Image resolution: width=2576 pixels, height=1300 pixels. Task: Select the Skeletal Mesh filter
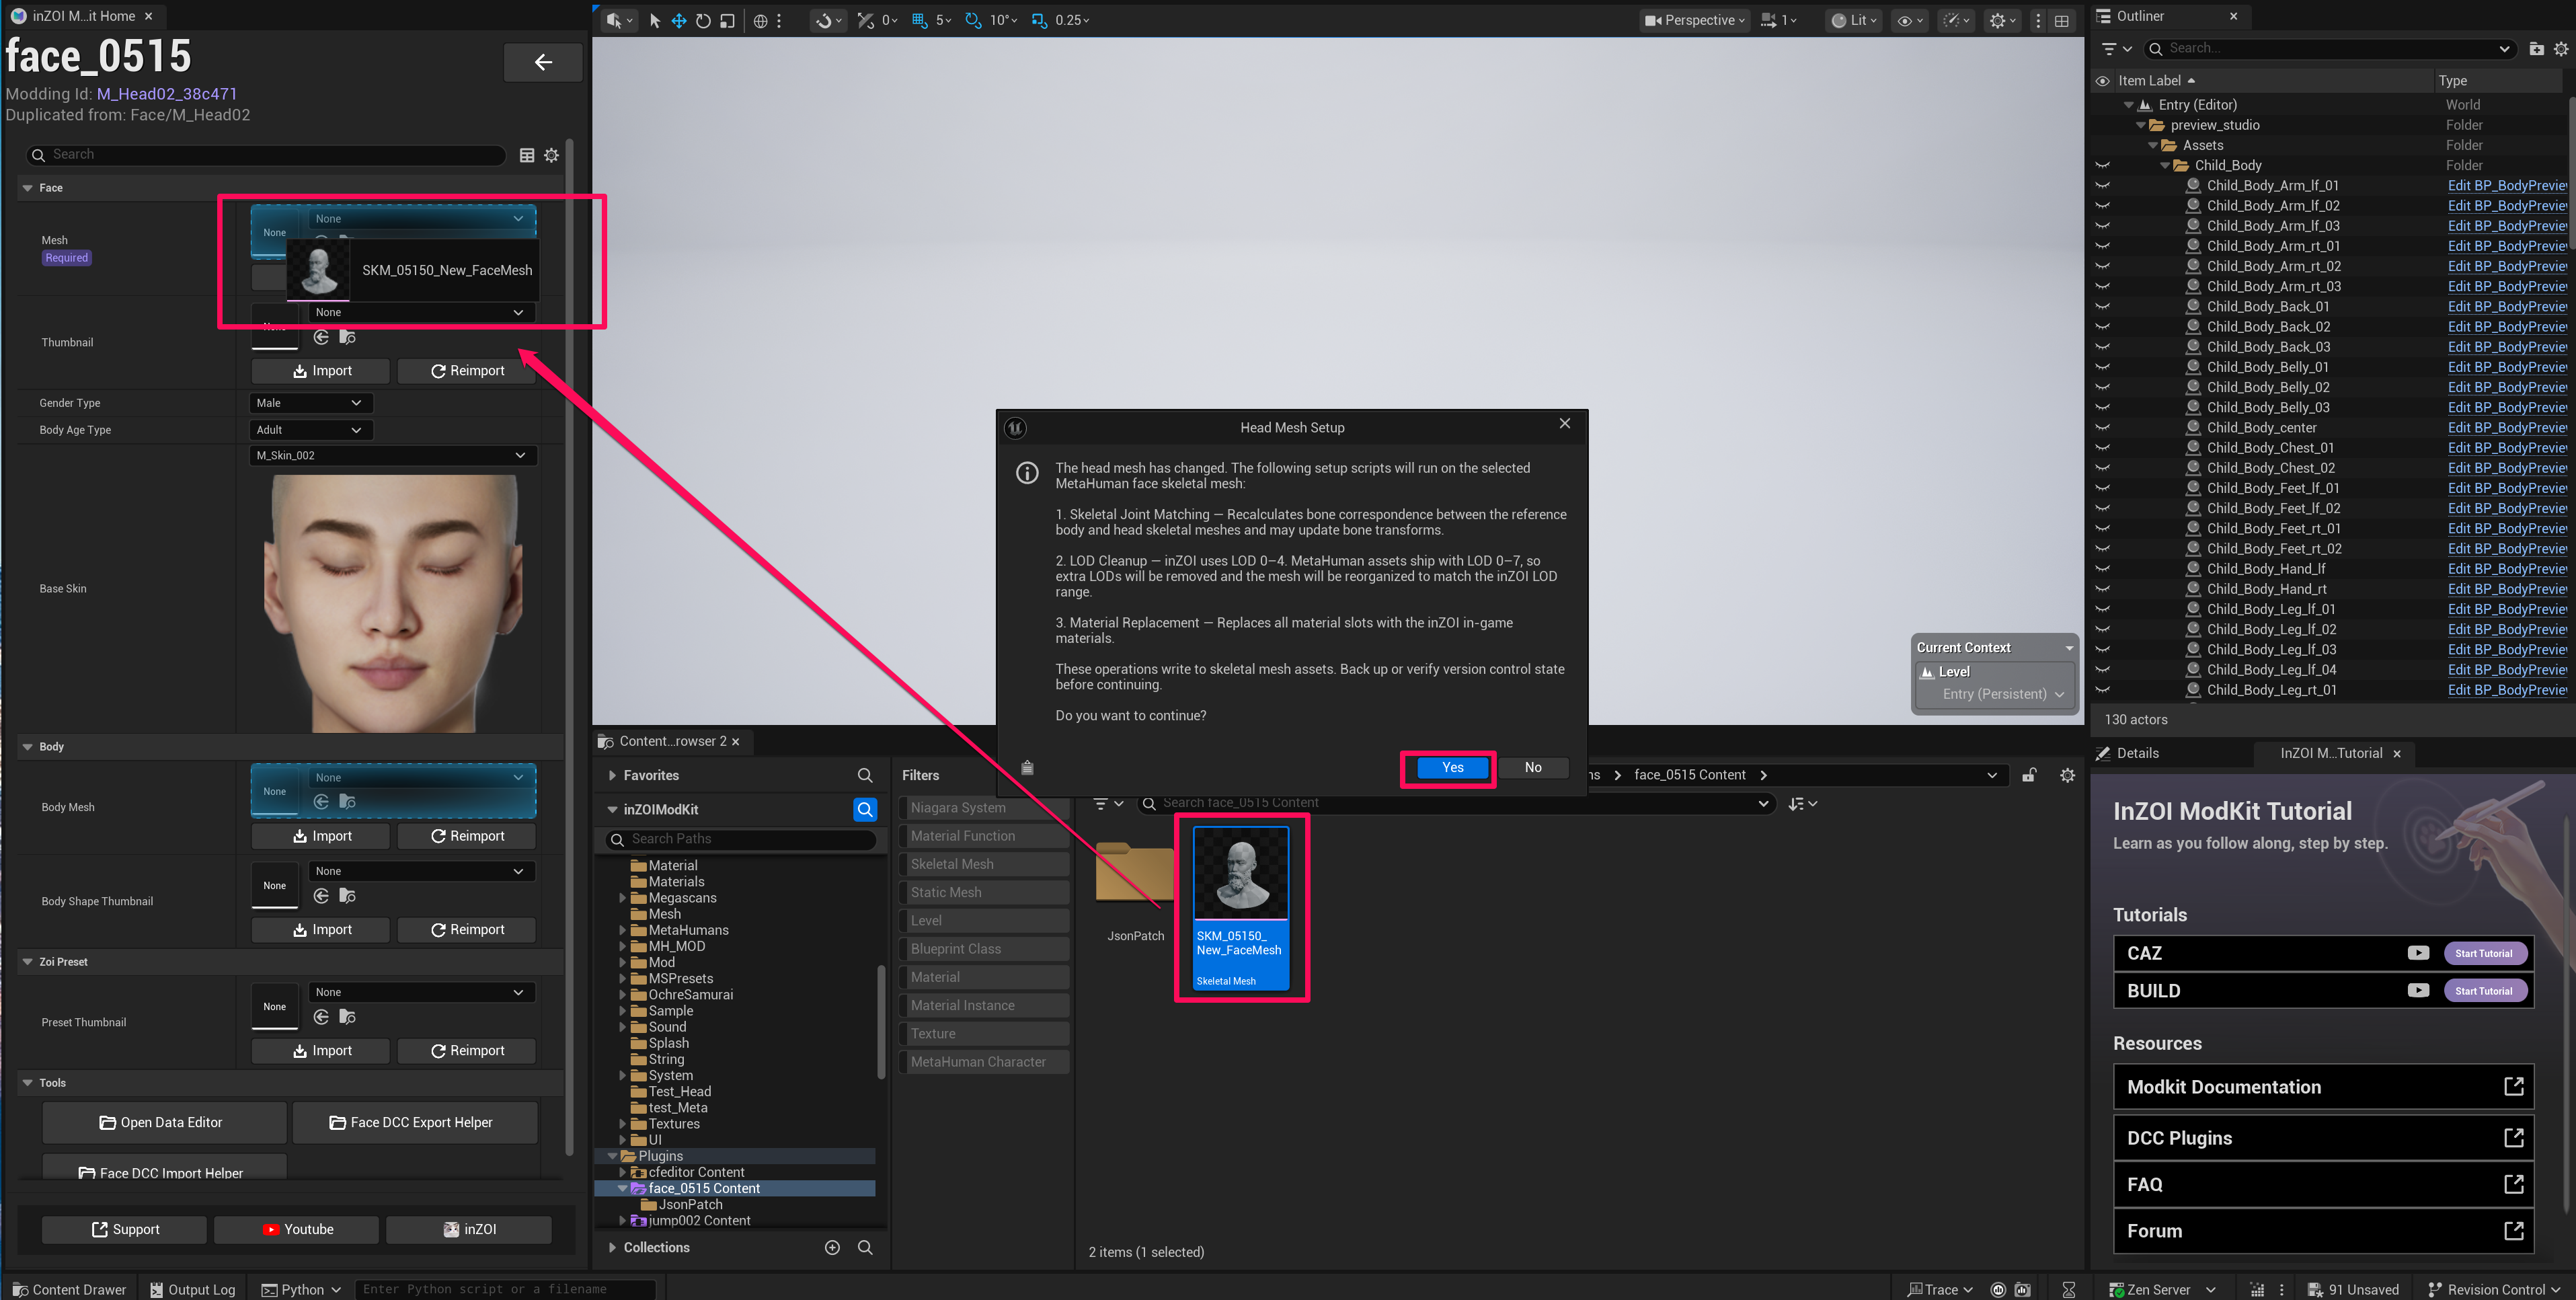click(x=983, y=864)
